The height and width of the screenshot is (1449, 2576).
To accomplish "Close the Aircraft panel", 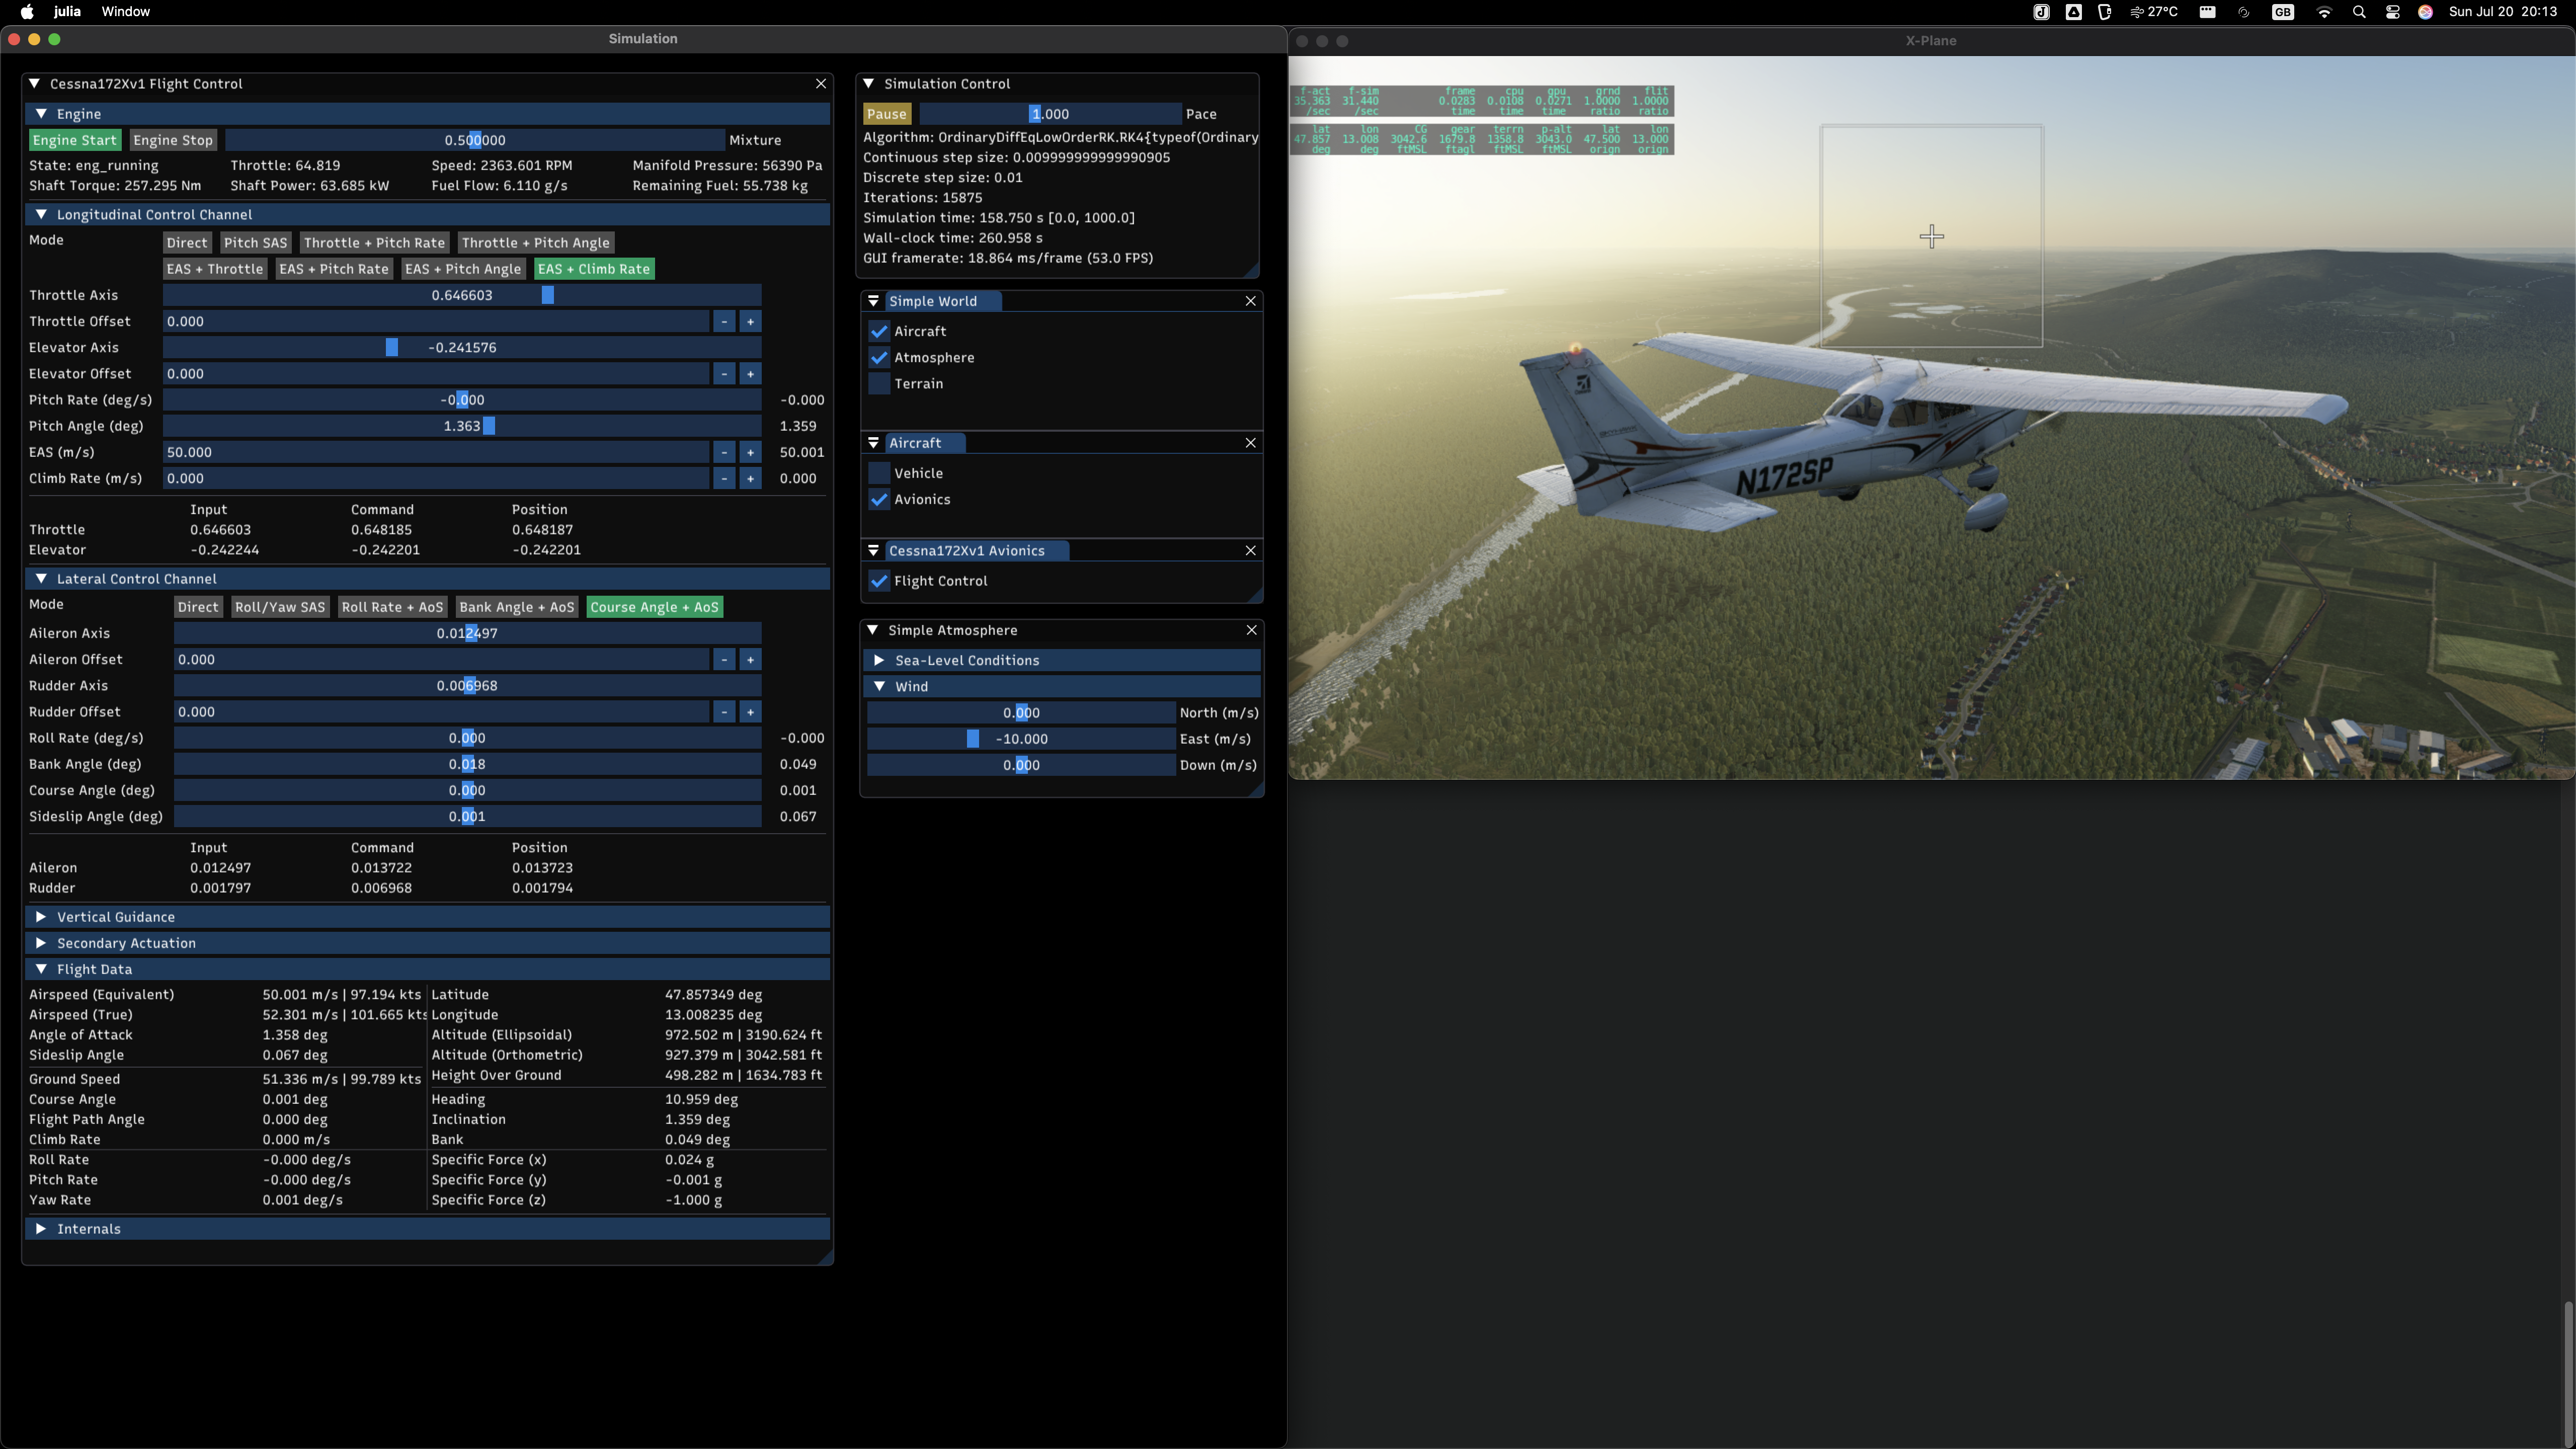I will point(1250,443).
